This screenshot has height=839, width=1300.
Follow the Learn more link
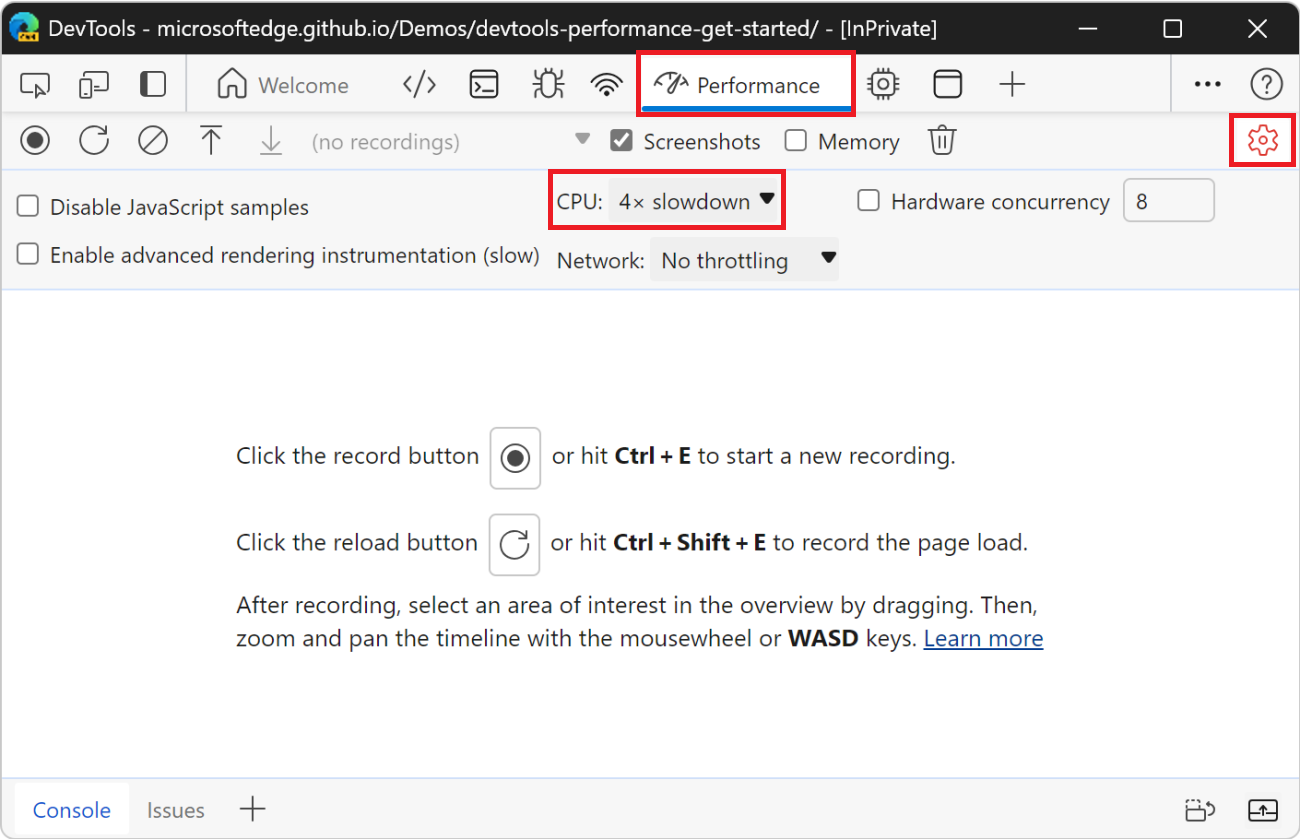coord(983,638)
